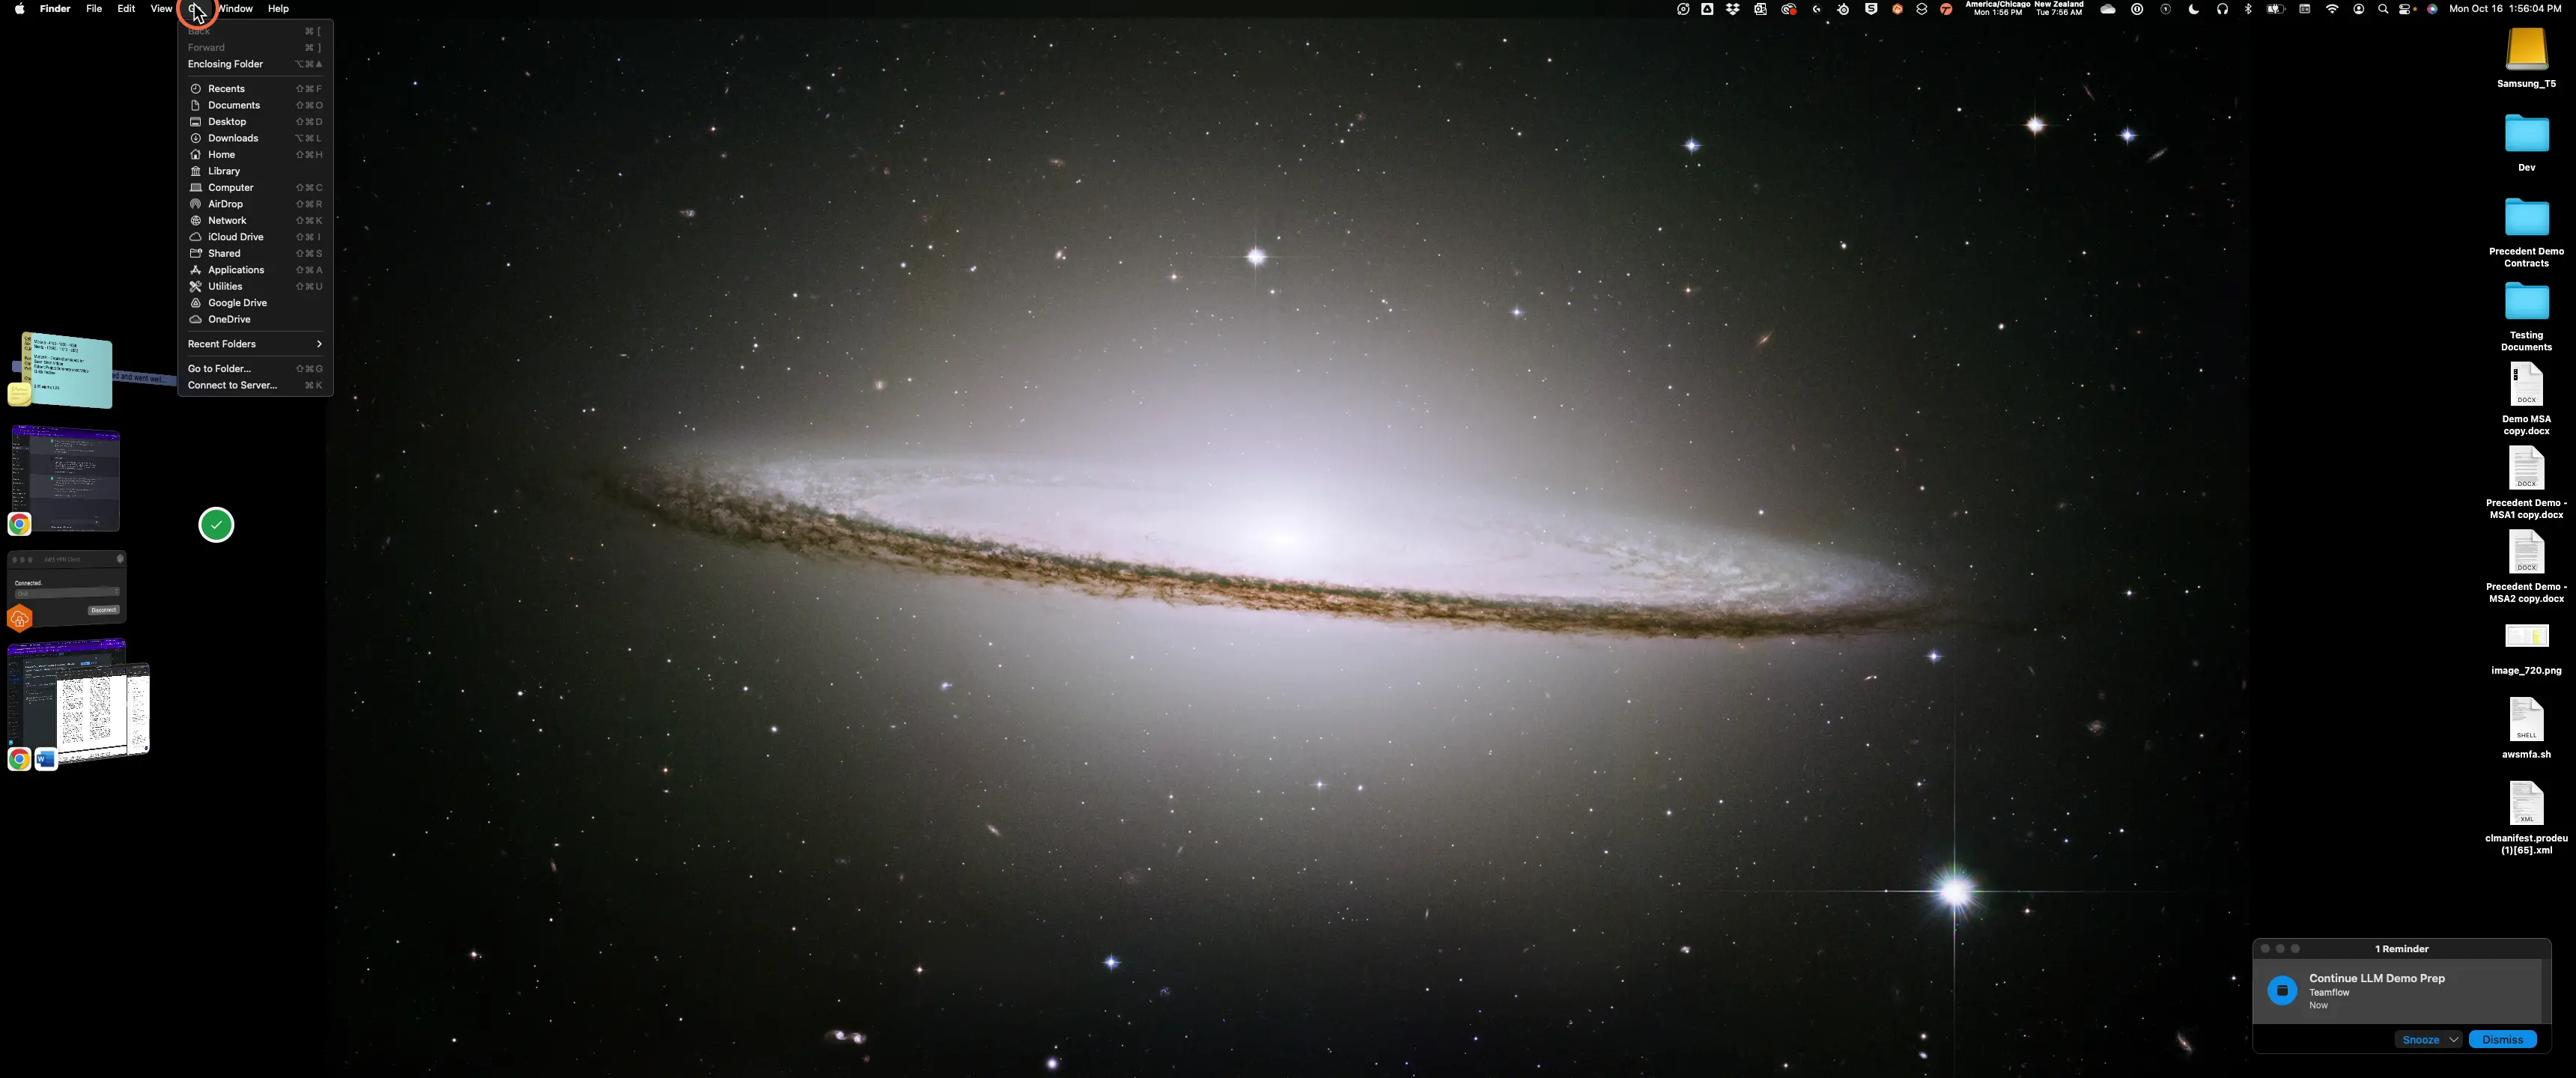The width and height of the screenshot is (2576, 1078).
Task: Select the Precedent Demo - MSA2 copy.docx file
Action: 2526,553
